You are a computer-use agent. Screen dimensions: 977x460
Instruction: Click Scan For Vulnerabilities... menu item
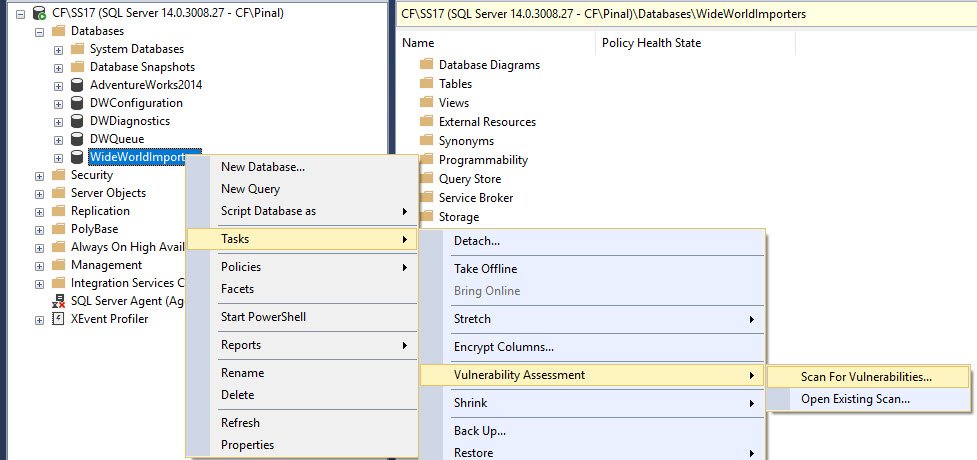click(x=869, y=376)
